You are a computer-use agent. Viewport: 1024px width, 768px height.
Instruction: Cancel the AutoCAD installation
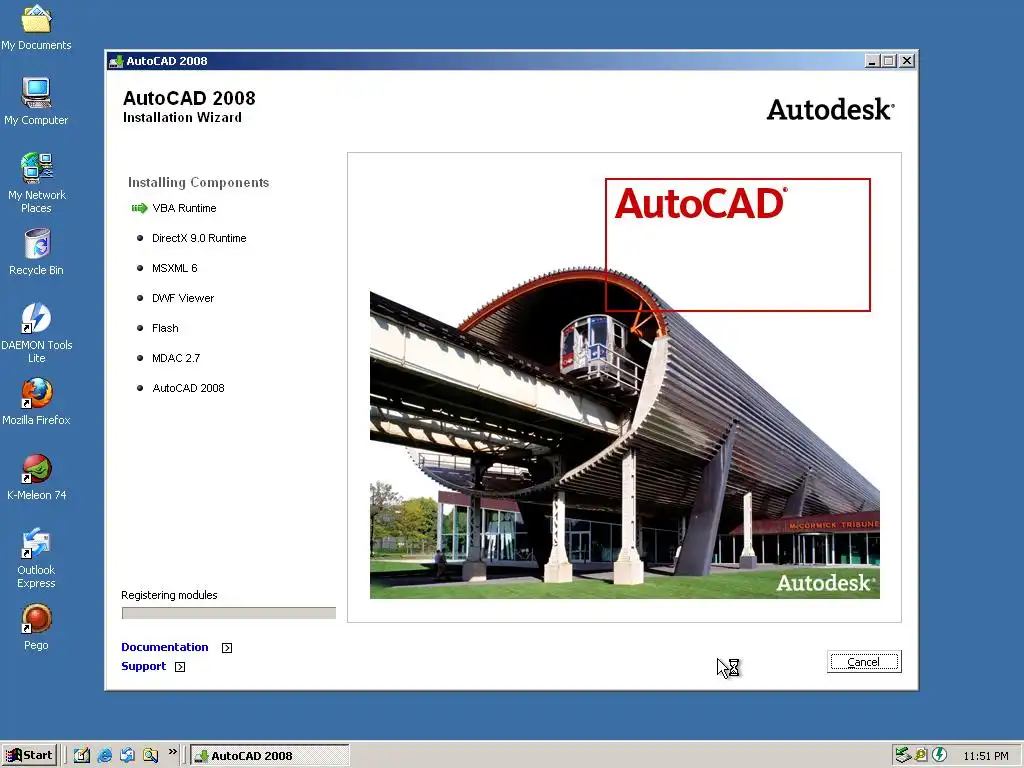tap(864, 662)
